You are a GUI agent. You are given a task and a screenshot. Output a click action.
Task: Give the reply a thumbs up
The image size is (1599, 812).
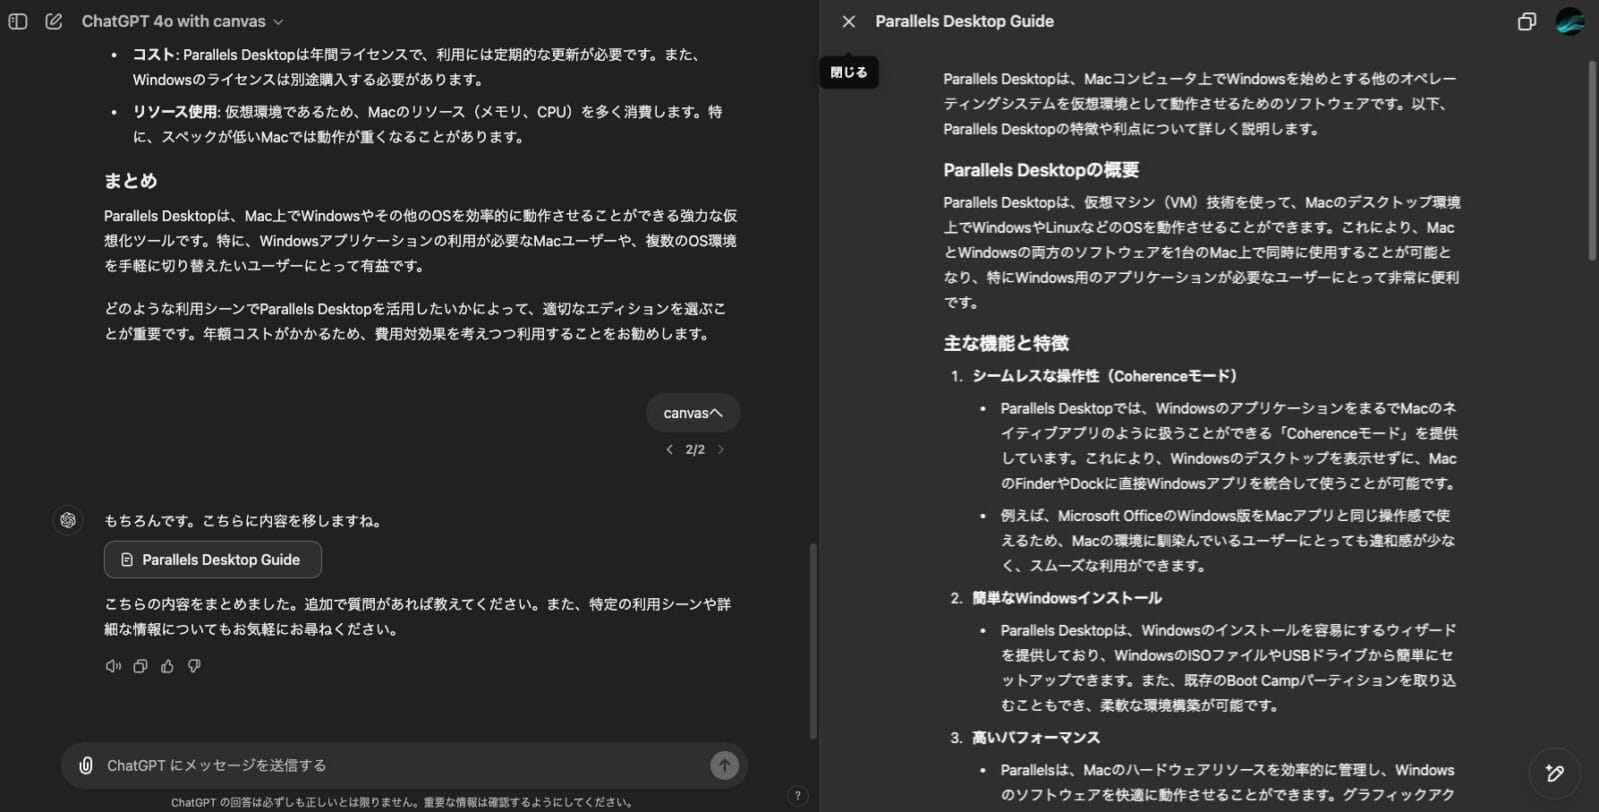point(167,666)
